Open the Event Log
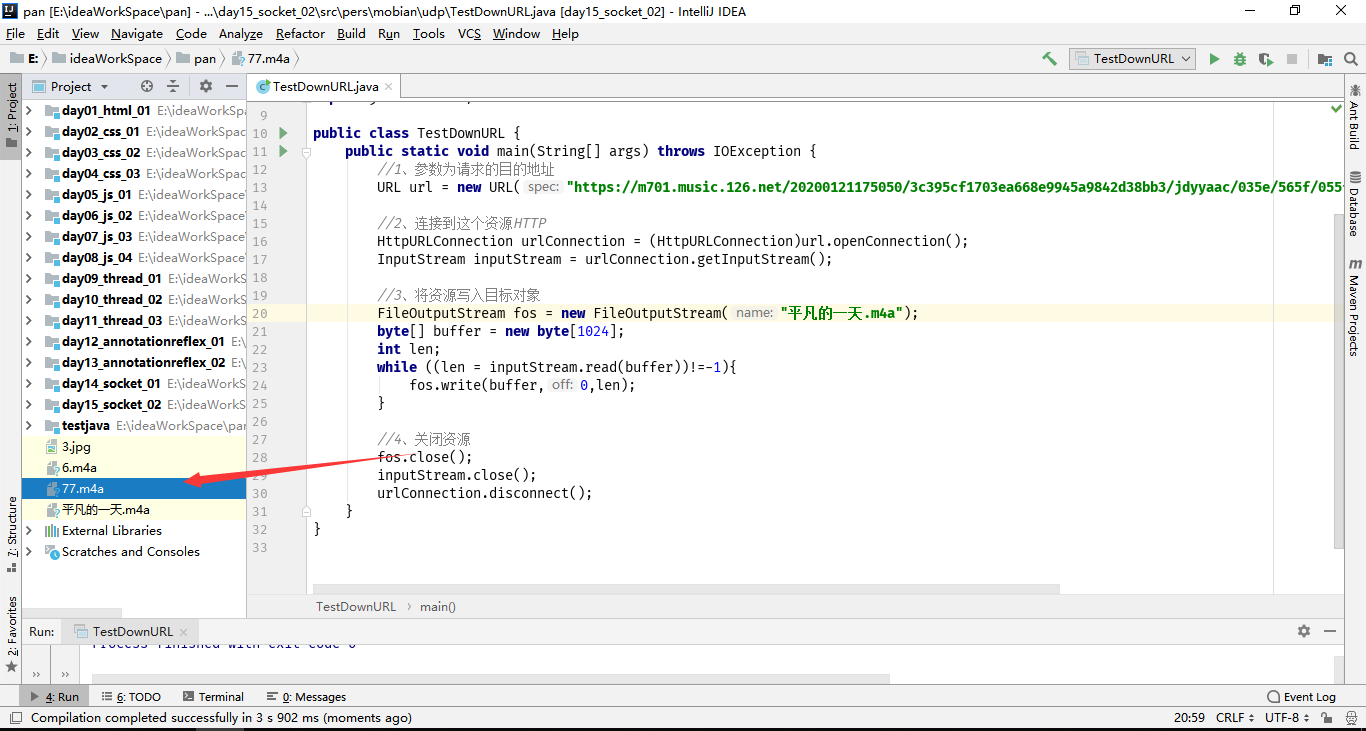1366x731 pixels. [1301, 697]
